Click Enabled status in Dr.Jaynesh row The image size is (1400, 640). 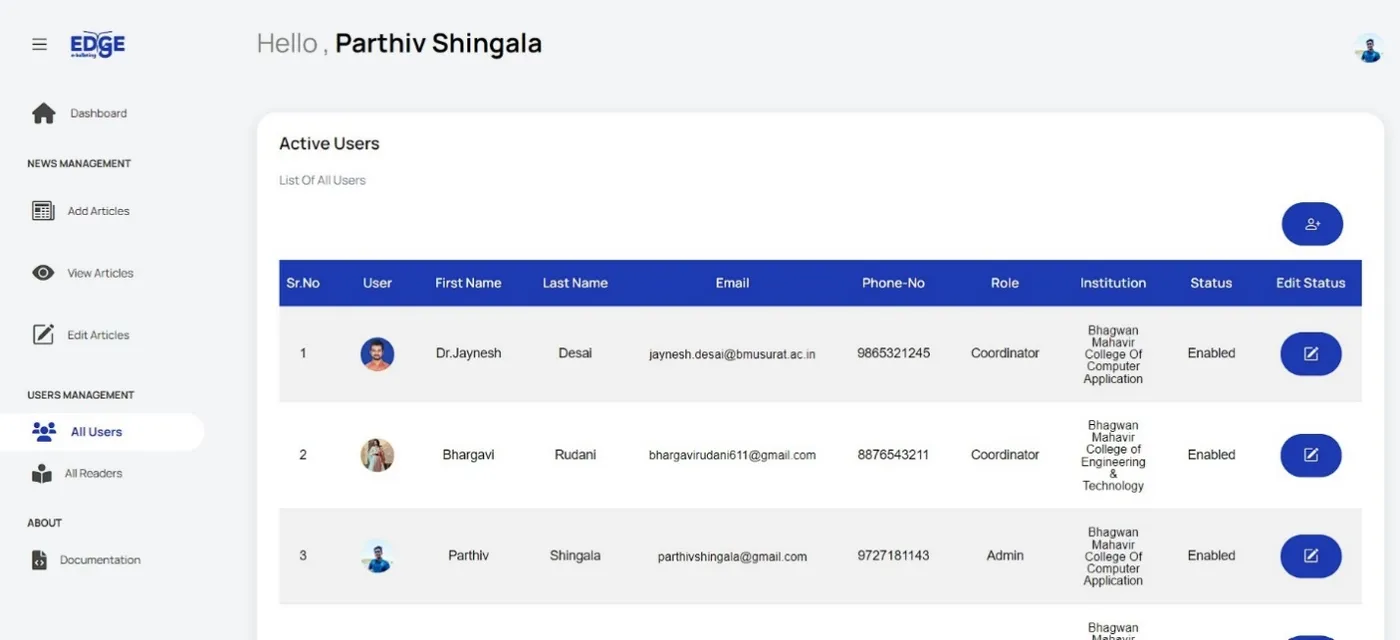(1211, 353)
